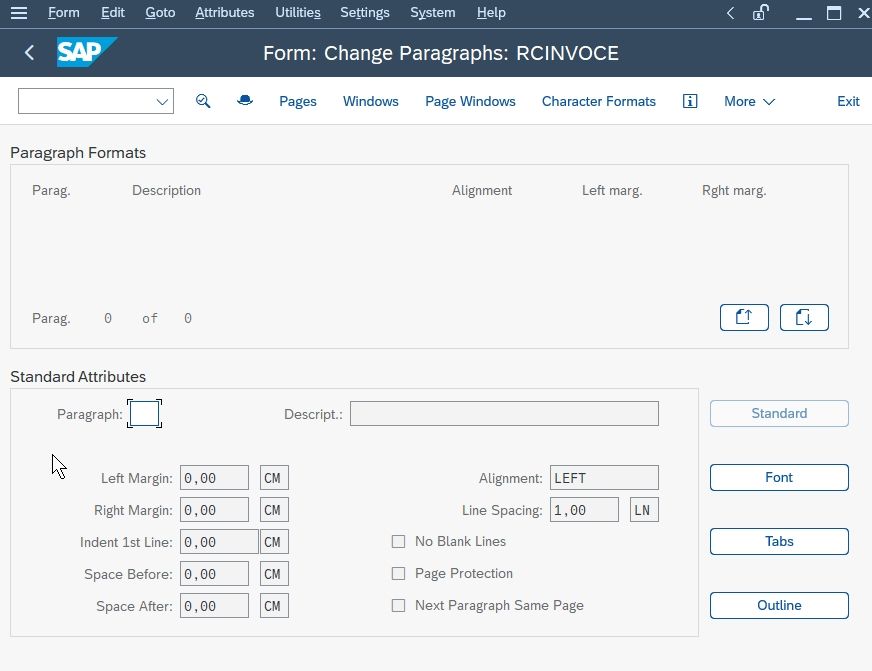This screenshot has width=872, height=671.
Task: Maximize the SAP window
Action: 834,13
